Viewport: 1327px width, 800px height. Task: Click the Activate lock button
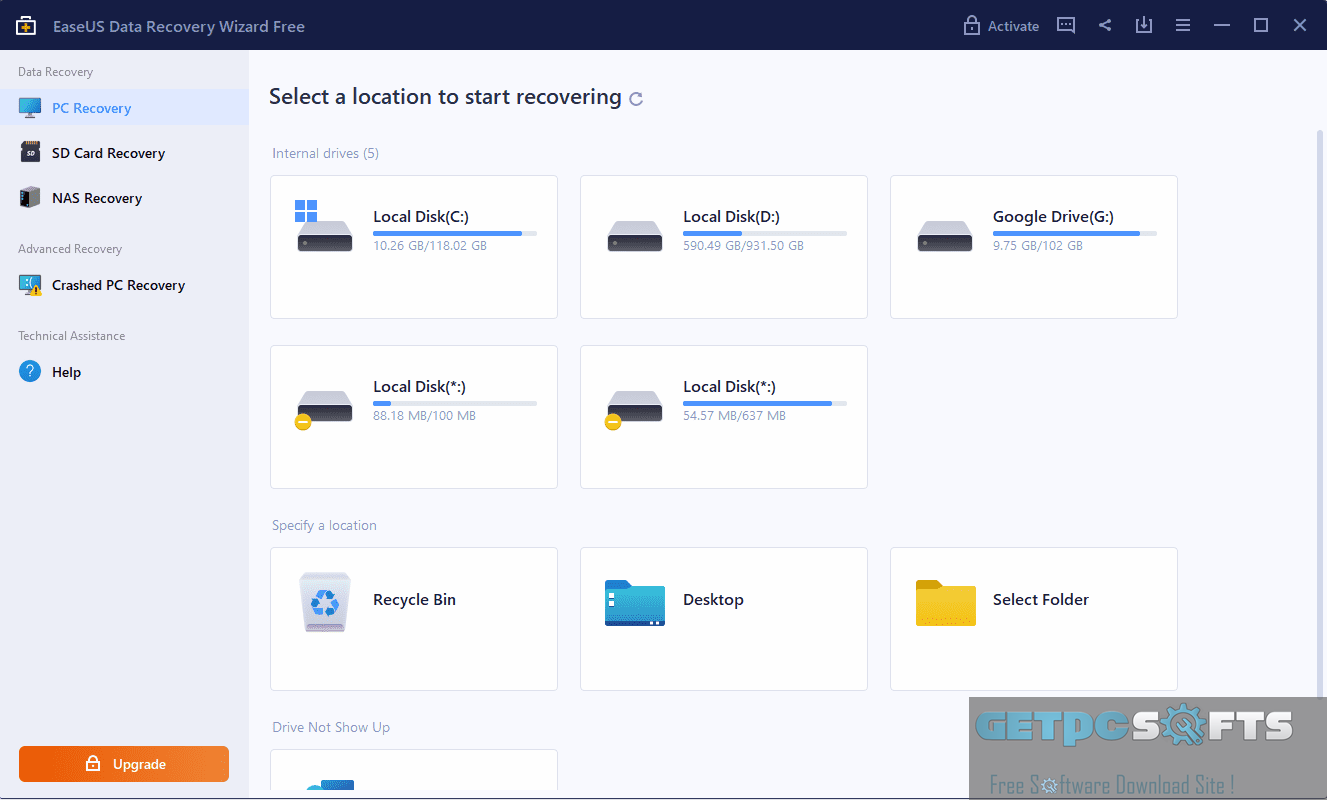[1001, 26]
